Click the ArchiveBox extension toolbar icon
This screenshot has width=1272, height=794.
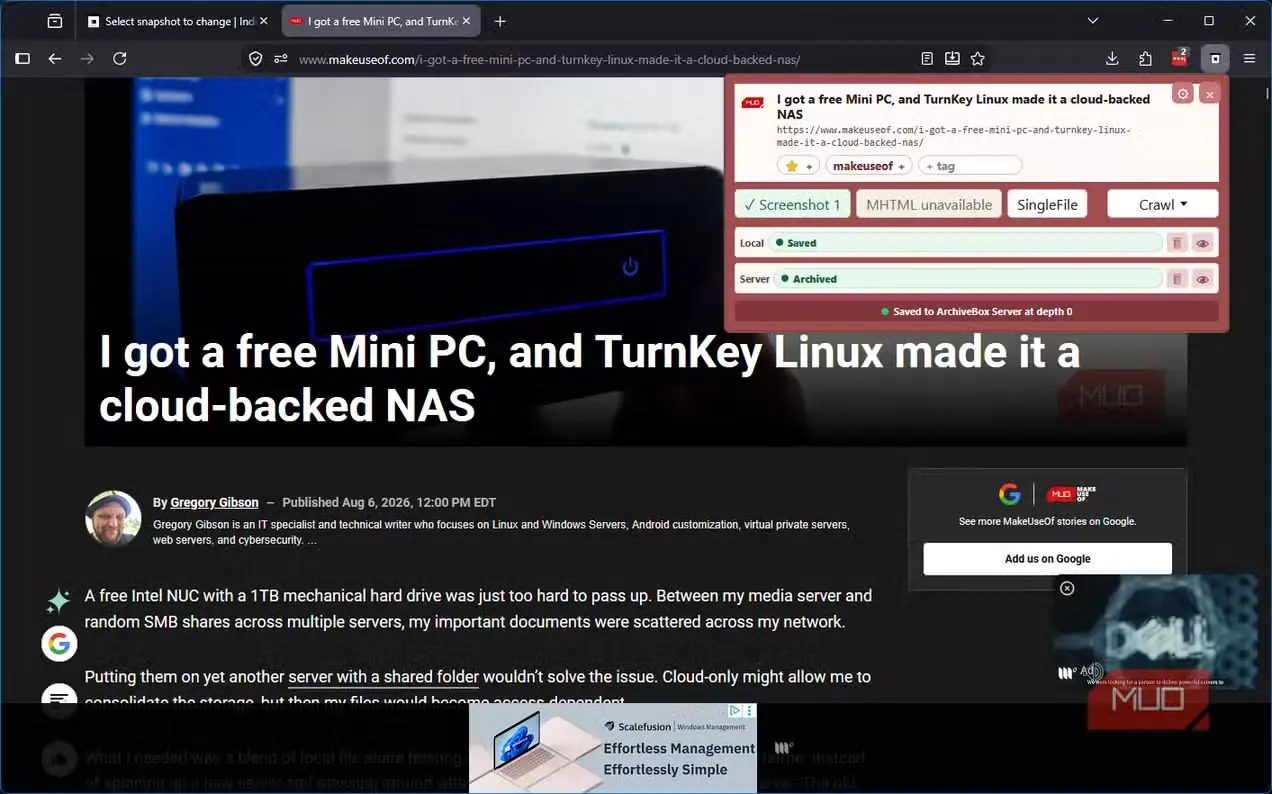pyautogui.click(x=1215, y=59)
